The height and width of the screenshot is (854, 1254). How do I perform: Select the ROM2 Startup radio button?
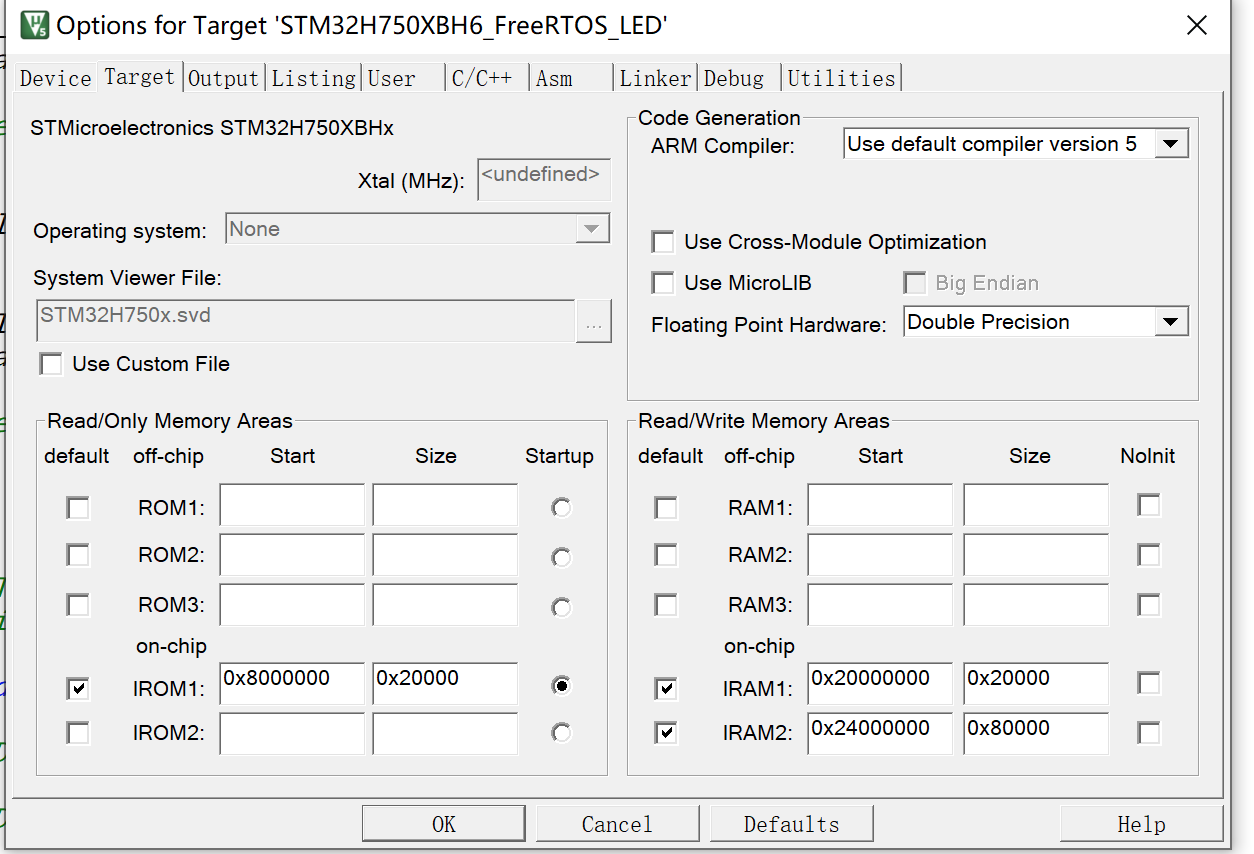561,557
